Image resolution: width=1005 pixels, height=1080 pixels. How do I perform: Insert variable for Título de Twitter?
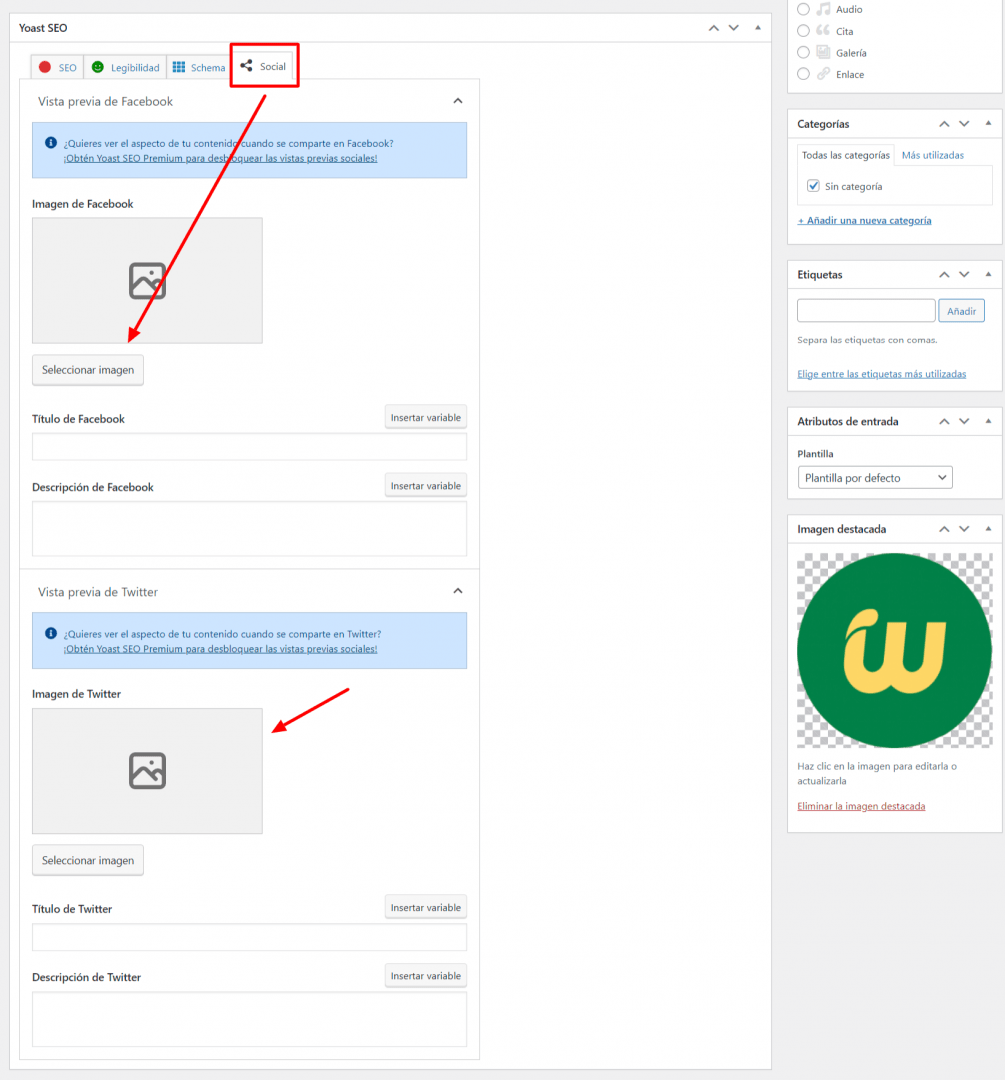pos(426,907)
